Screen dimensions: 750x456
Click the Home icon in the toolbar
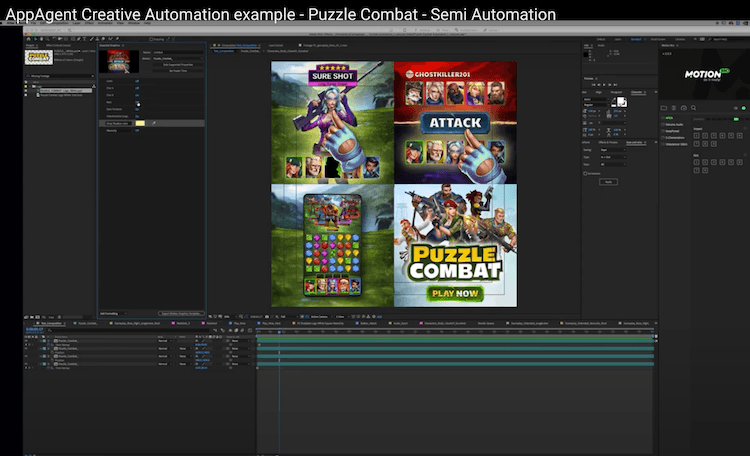pyautogui.click(x=29, y=39)
